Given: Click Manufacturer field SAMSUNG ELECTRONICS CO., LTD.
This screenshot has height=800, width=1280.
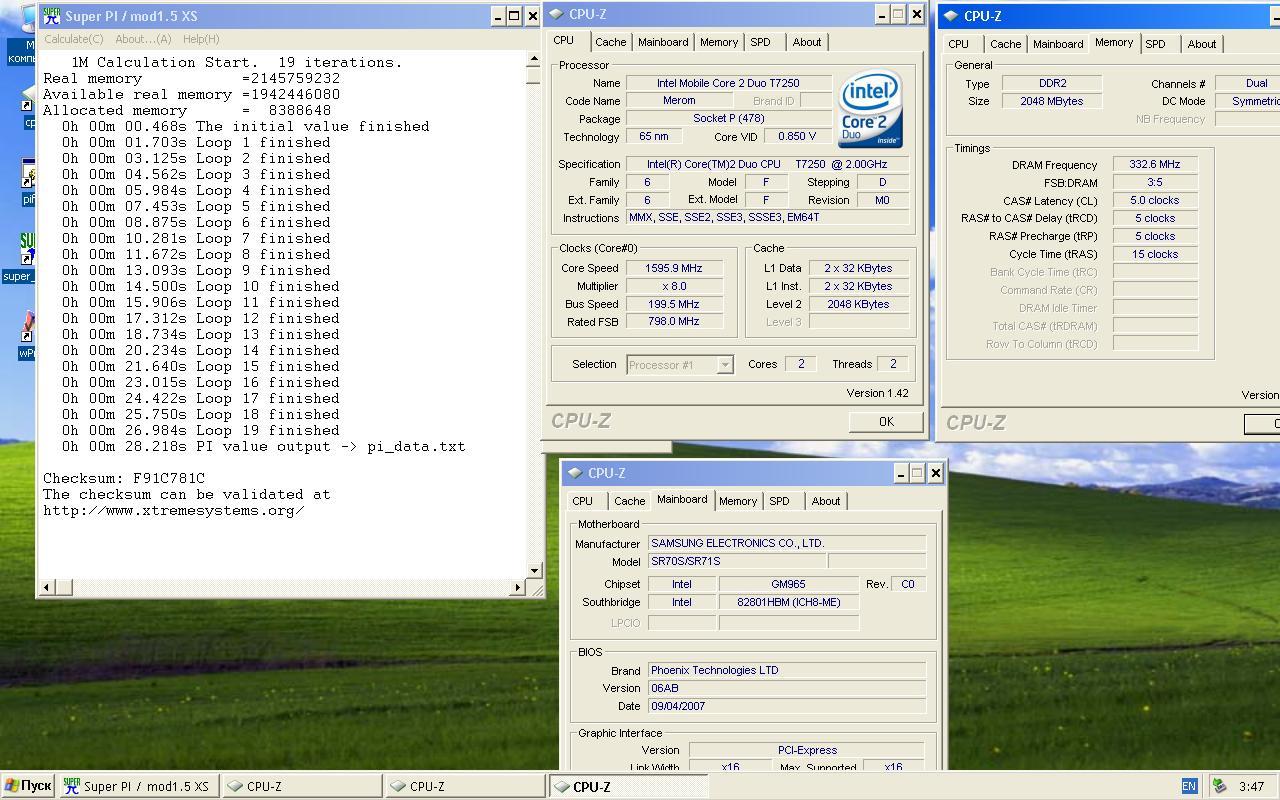Looking at the screenshot, I should coord(787,543).
